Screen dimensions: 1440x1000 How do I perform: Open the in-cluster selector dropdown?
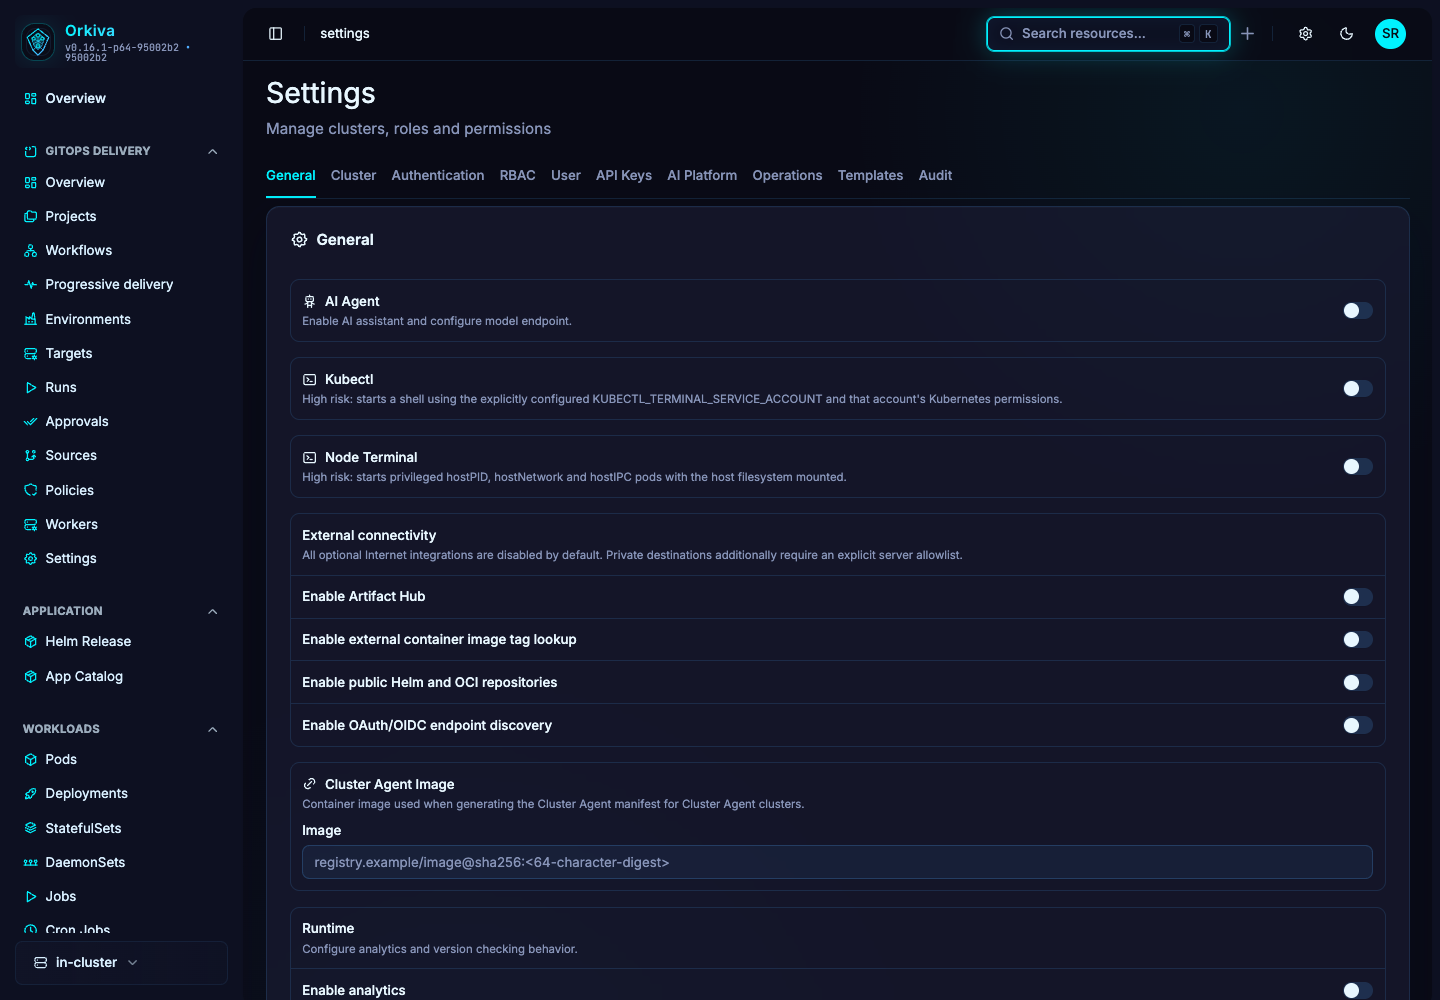121,963
